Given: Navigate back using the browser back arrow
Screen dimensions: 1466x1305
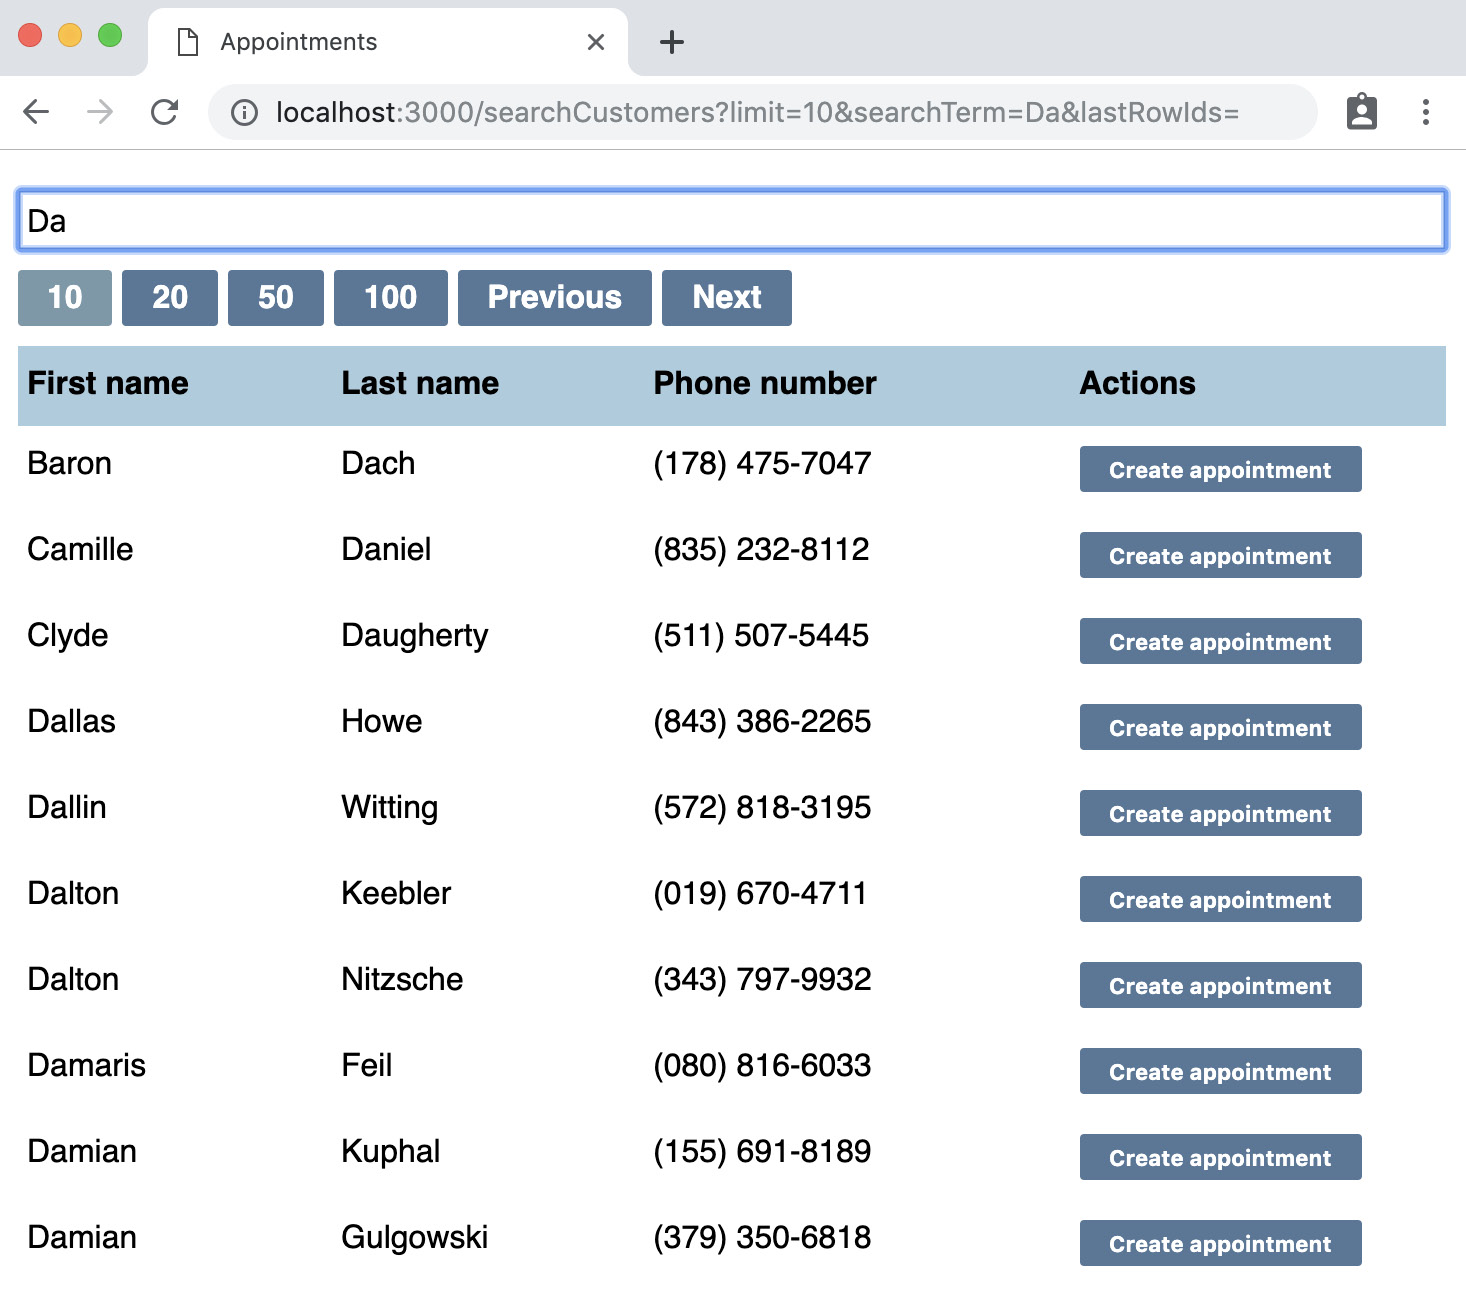Looking at the screenshot, I should pos(36,112).
